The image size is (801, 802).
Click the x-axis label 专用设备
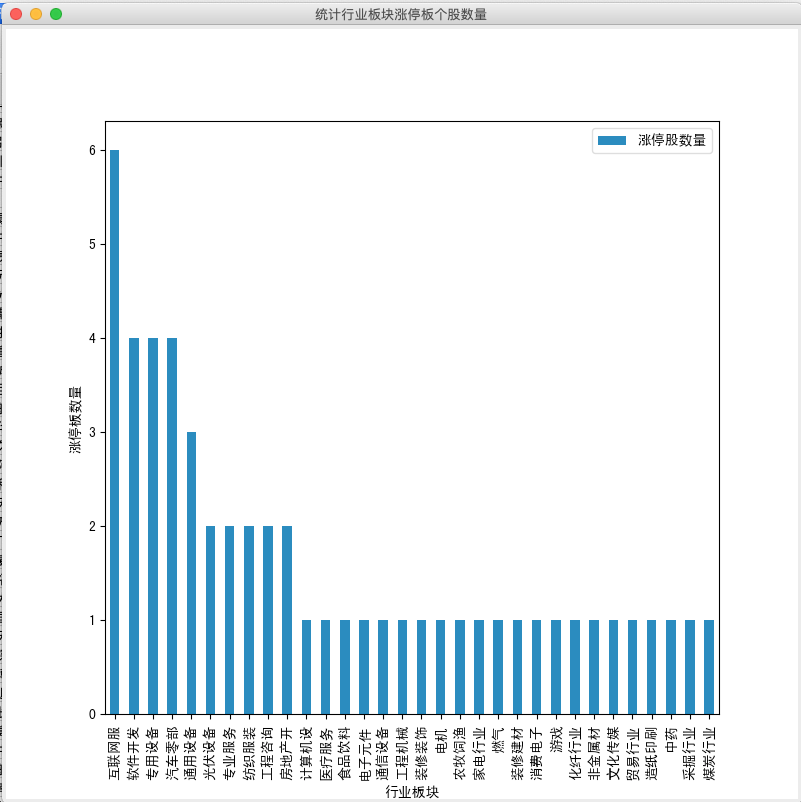click(153, 753)
